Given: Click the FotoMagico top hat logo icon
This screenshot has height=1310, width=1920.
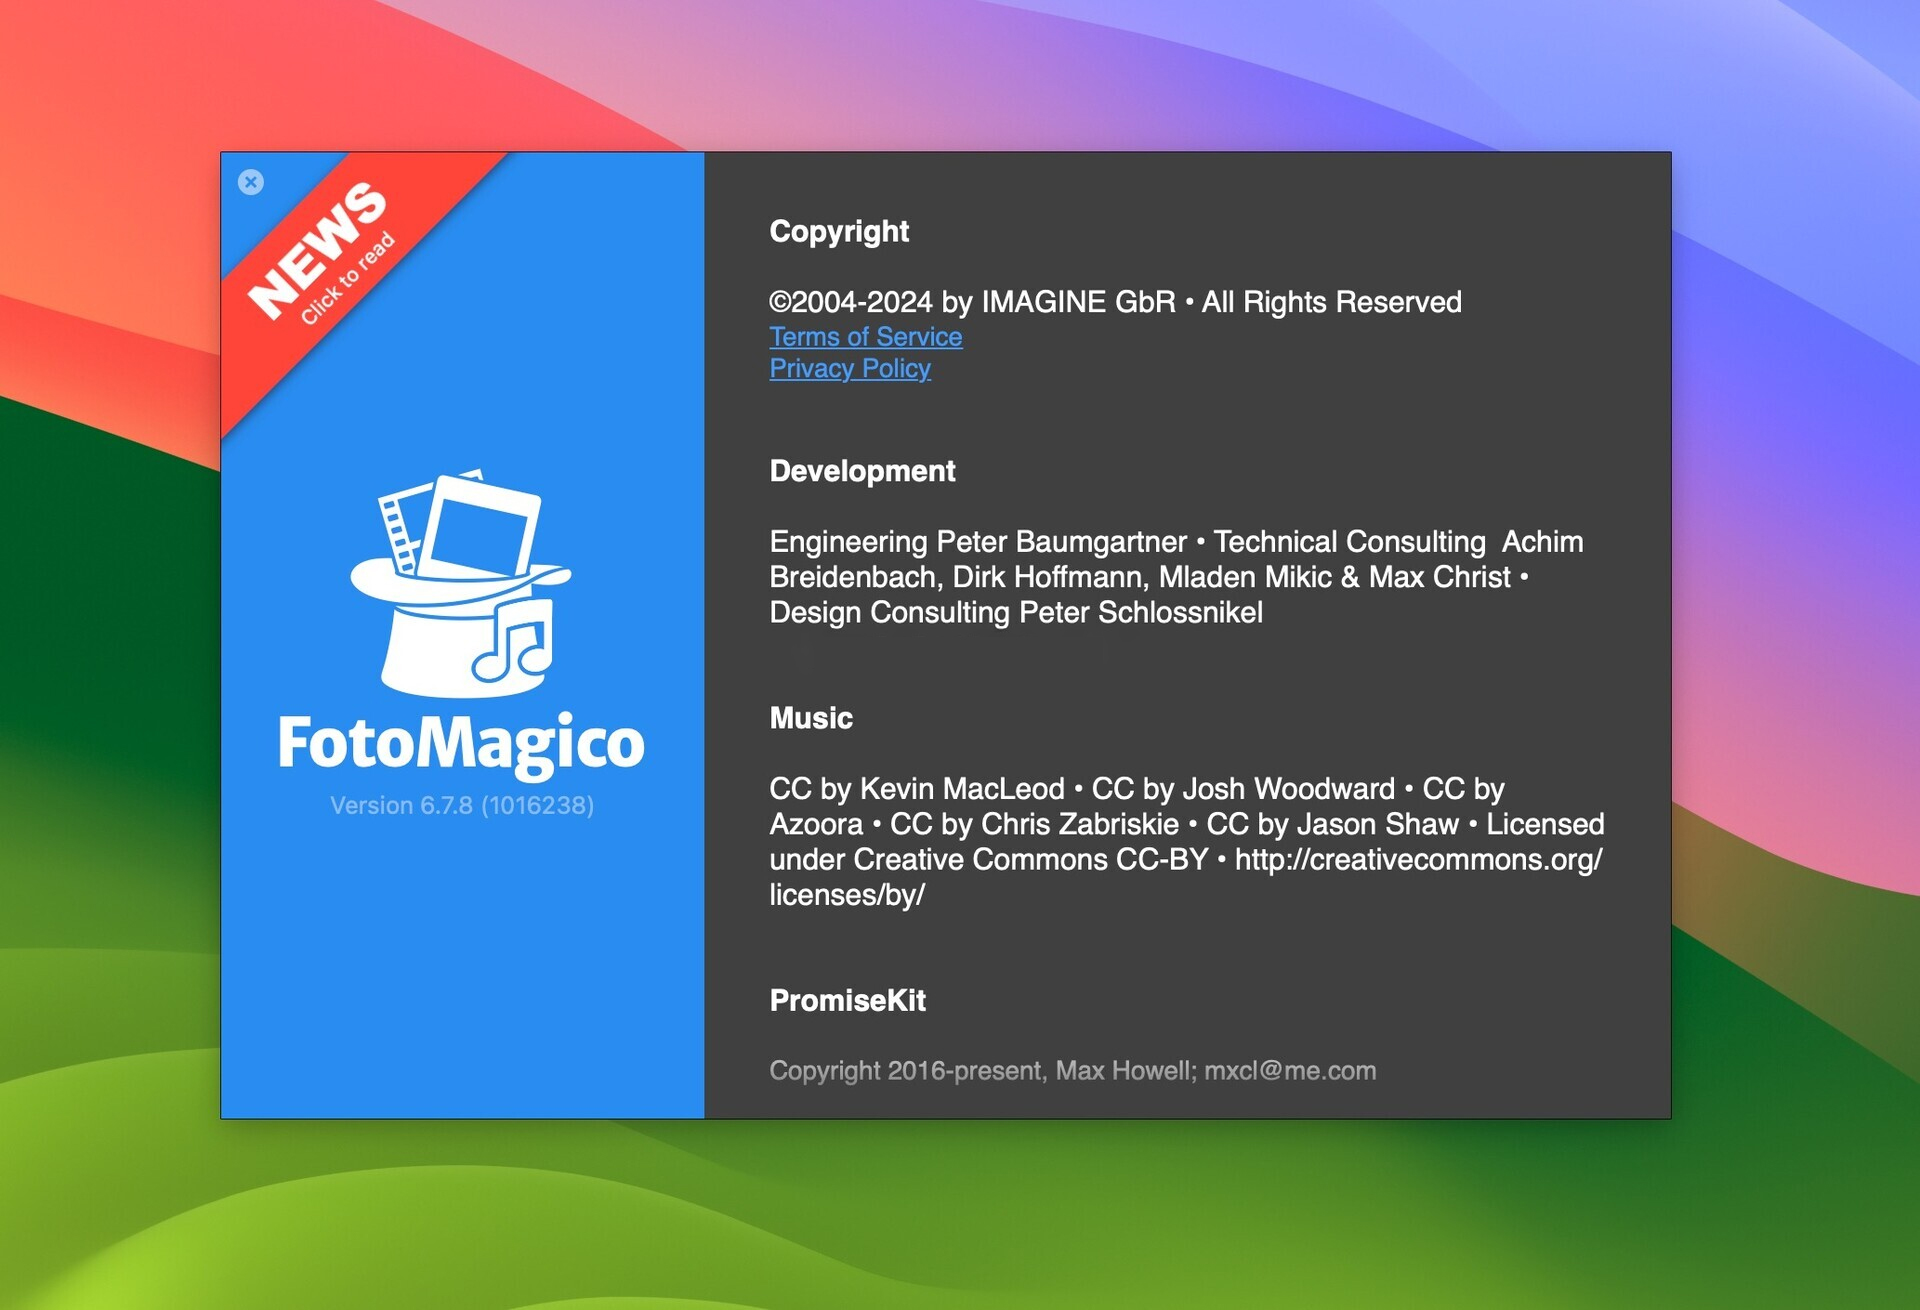Looking at the screenshot, I should 461,583.
